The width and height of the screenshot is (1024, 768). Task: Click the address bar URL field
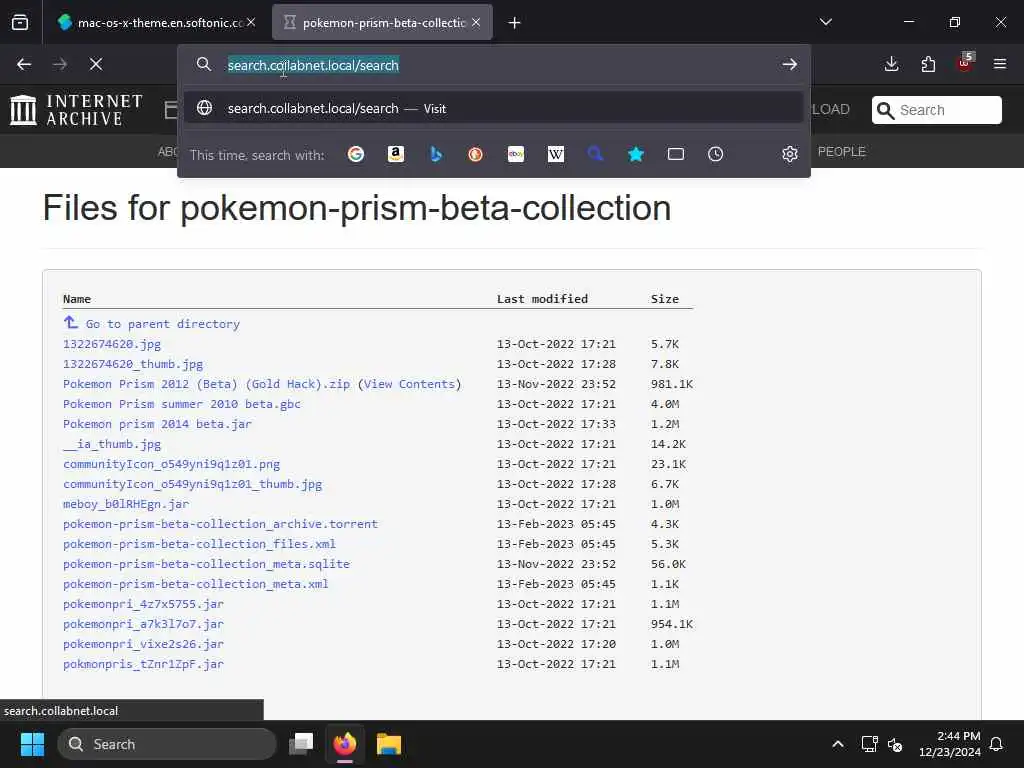click(x=493, y=65)
